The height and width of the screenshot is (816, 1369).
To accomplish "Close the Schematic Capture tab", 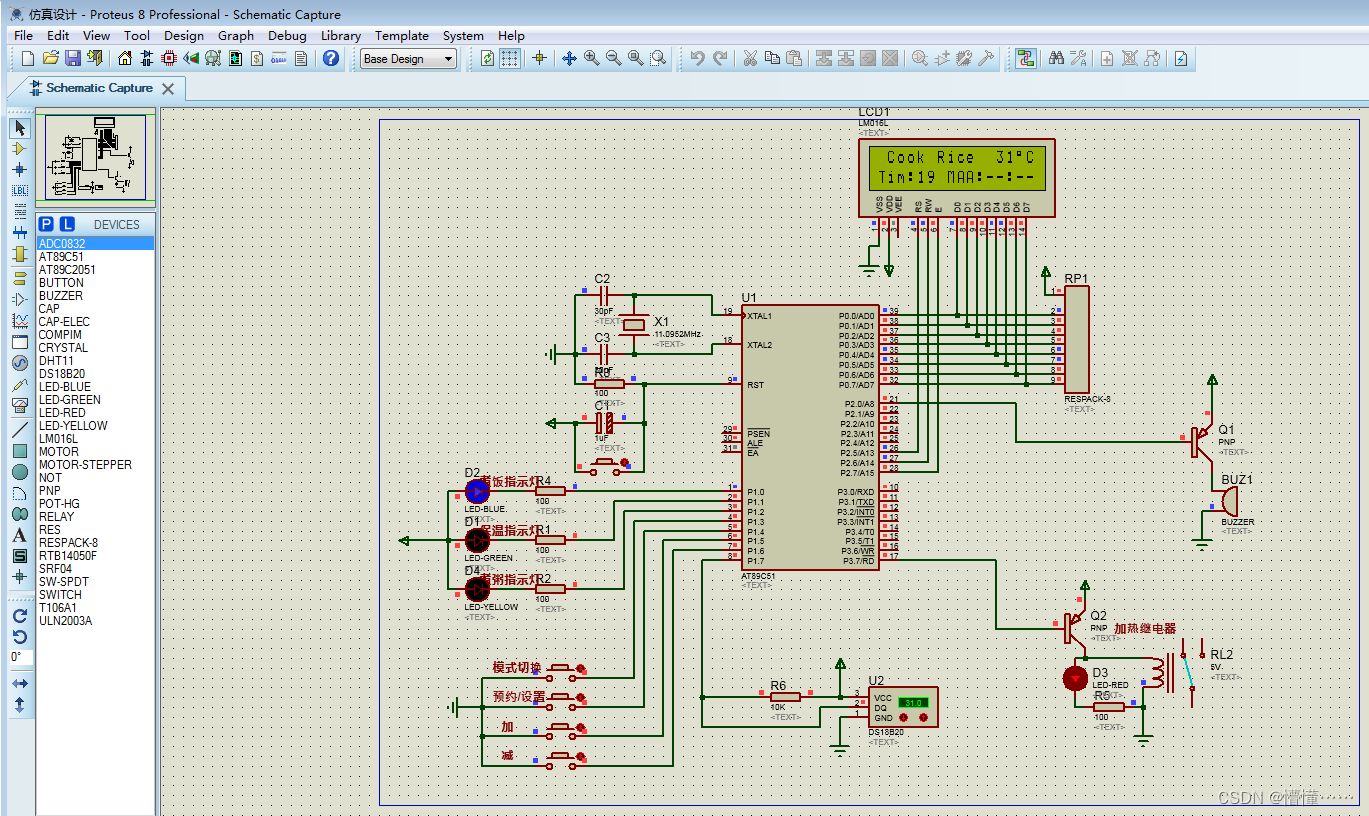I will [168, 89].
